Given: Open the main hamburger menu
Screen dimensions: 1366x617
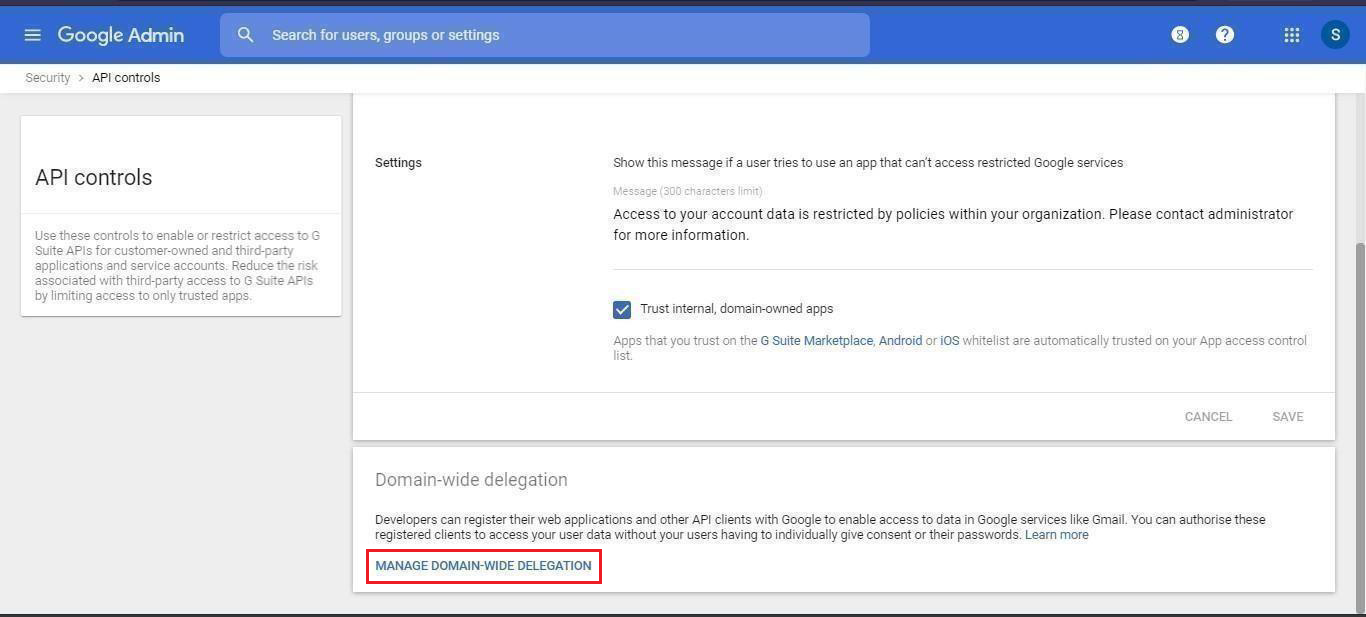Looking at the screenshot, I should click(x=32, y=35).
